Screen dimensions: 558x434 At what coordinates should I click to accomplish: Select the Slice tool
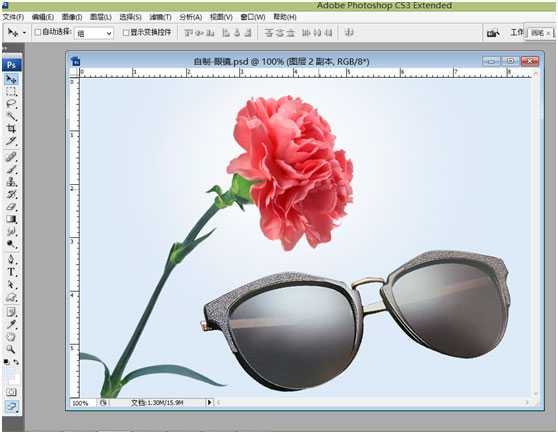12,141
